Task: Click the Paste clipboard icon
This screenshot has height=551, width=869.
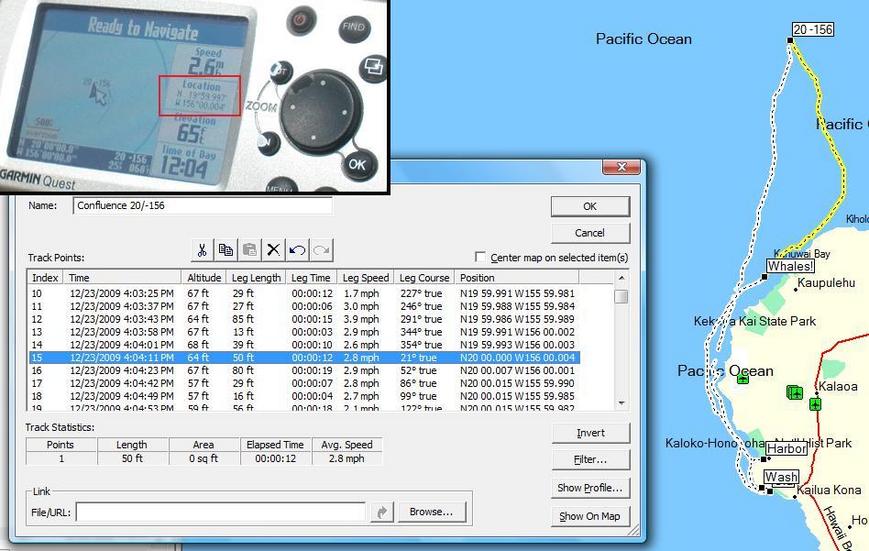Action: click(x=249, y=250)
